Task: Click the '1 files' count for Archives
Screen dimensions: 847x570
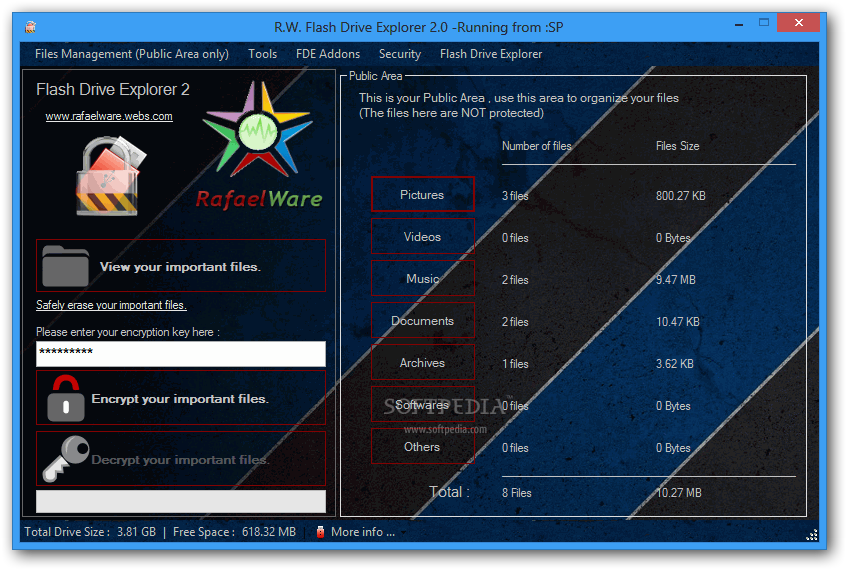Action: click(515, 364)
